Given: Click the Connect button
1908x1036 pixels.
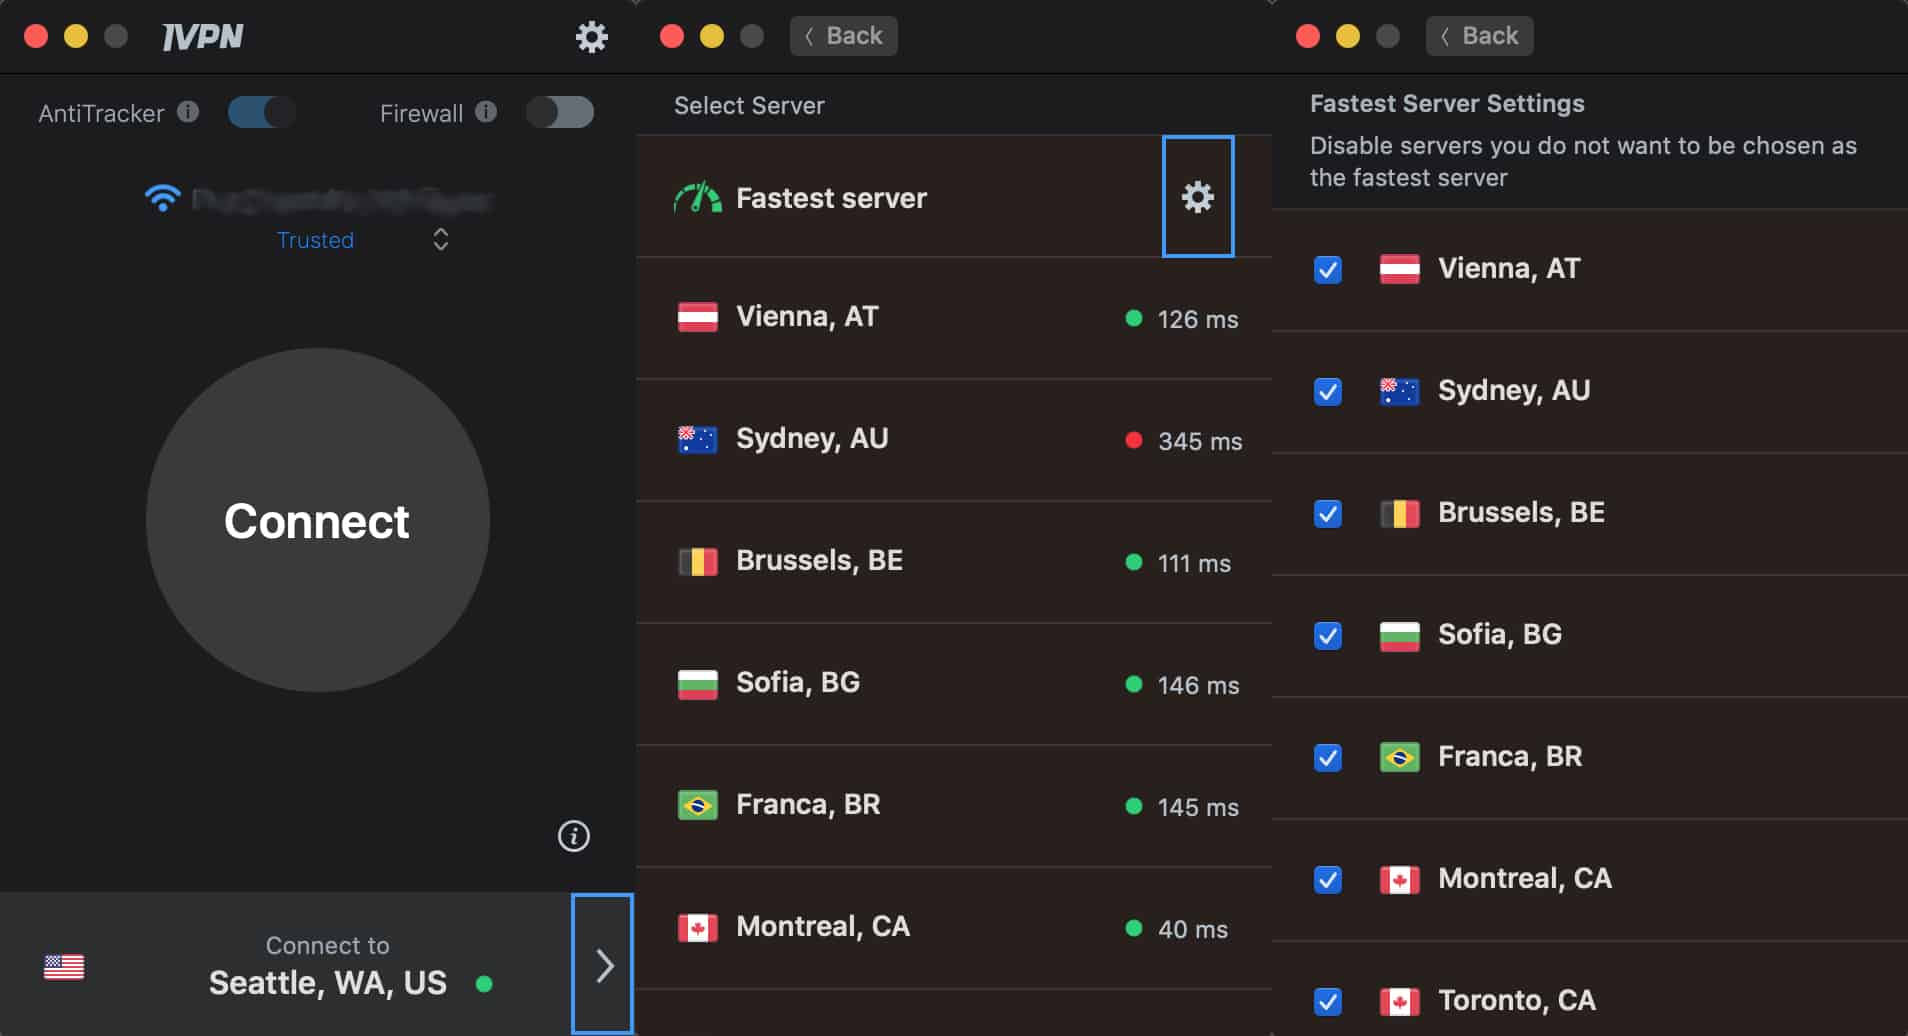Looking at the screenshot, I should tap(317, 520).
